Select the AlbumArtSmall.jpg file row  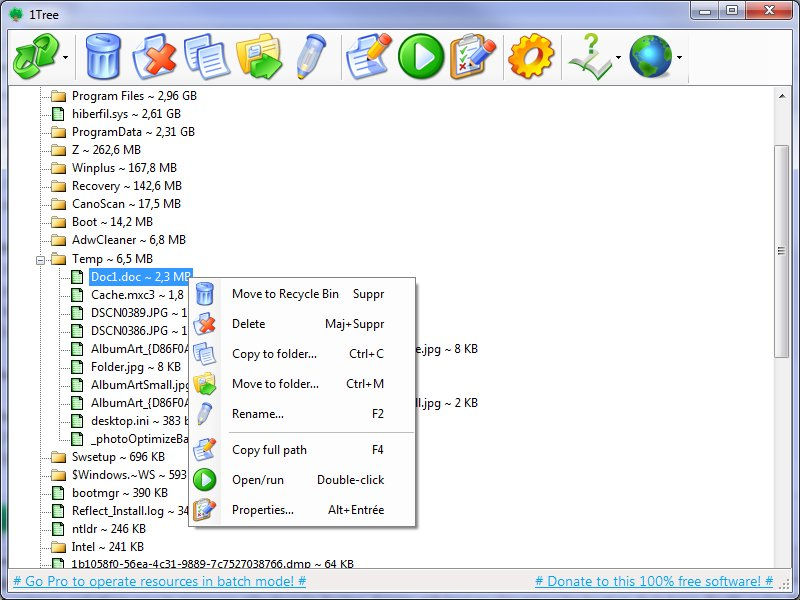tap(139, 385)
